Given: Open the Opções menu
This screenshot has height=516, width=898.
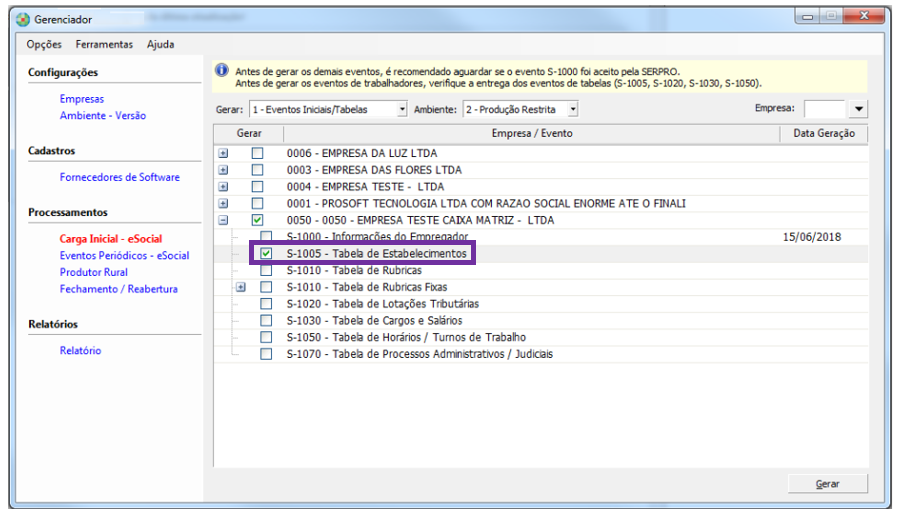Looking at the screenshot, I should 44,44.
